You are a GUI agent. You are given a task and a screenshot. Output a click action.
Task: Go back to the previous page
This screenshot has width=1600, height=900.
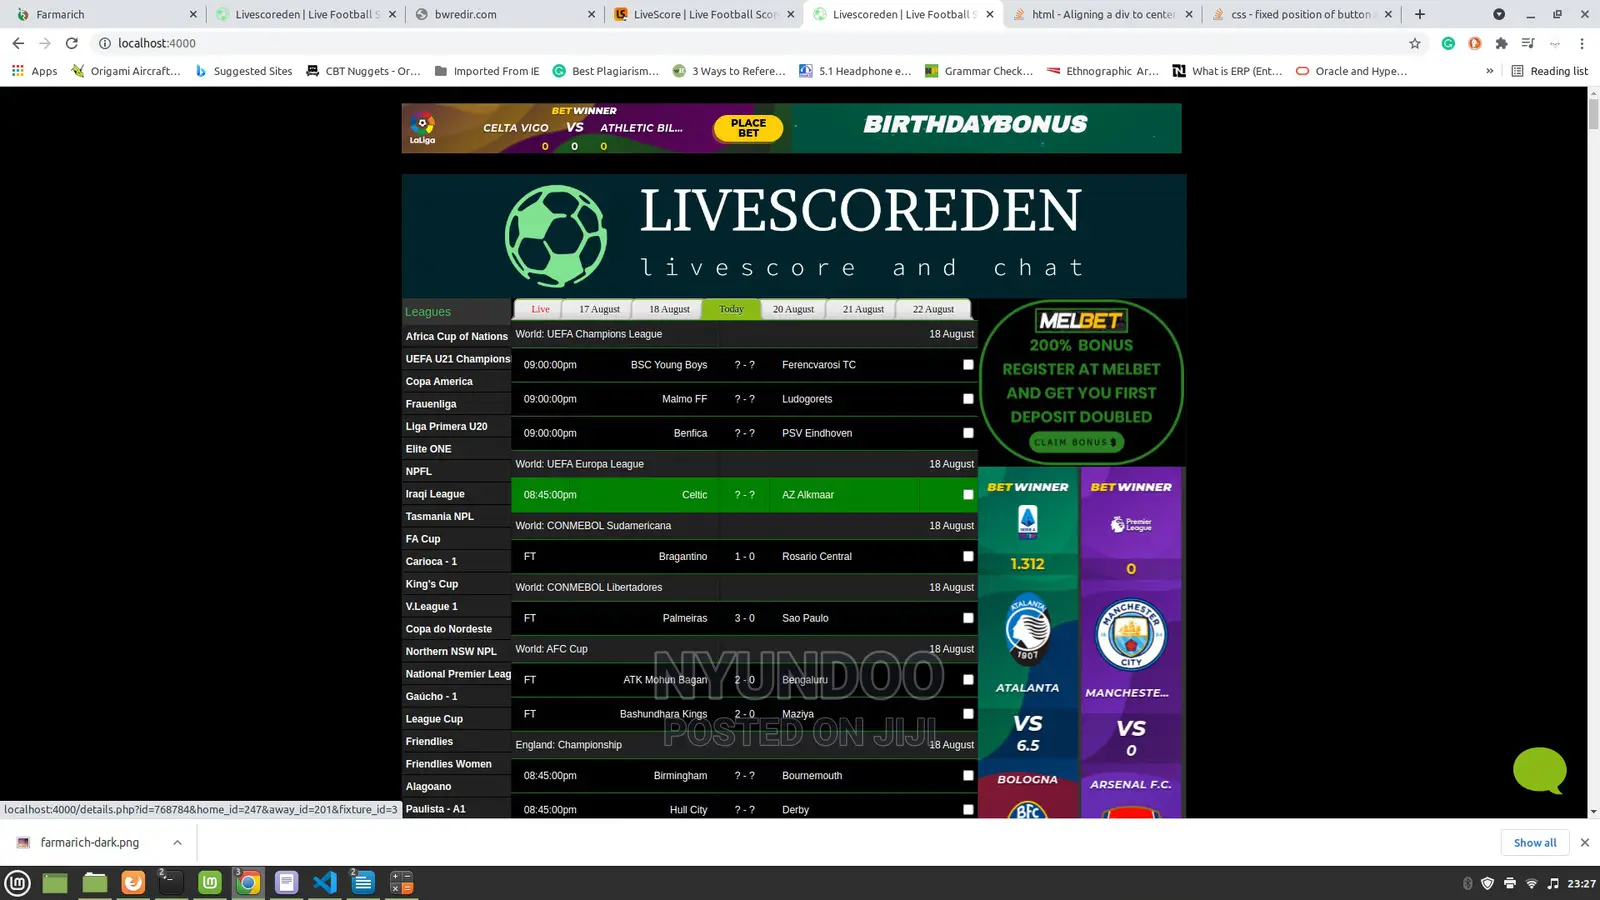click(x=18, y=43)
